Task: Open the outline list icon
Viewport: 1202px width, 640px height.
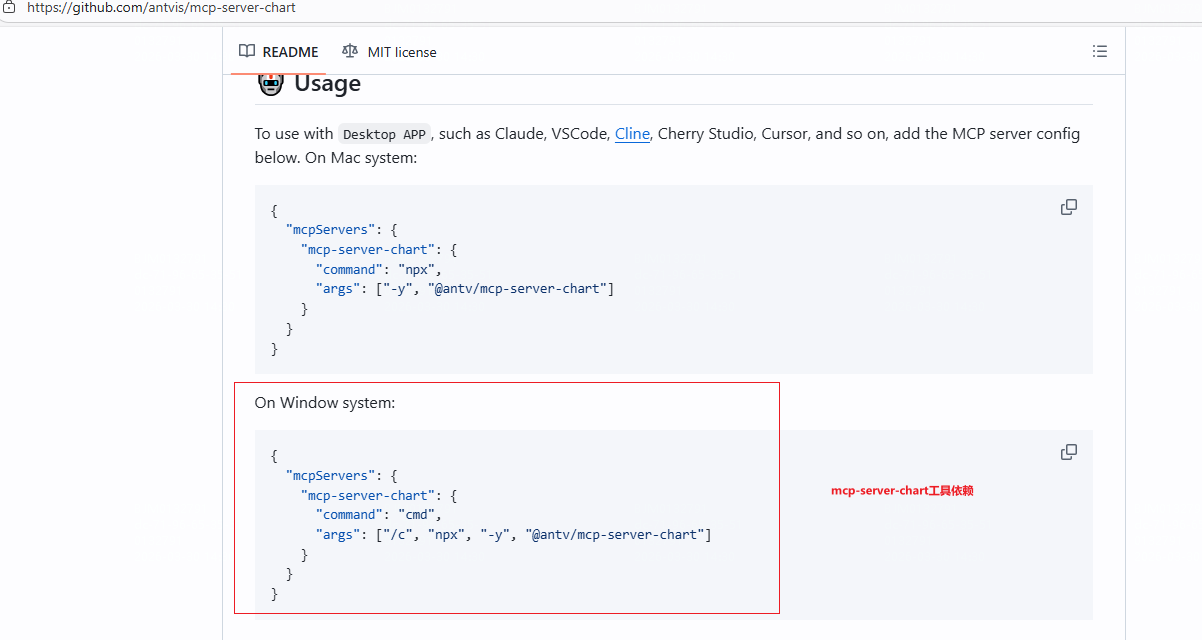Action: click(1100, 52)
